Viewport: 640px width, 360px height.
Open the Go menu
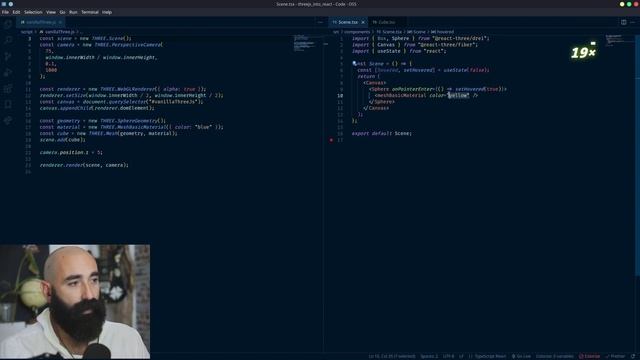(x=62, y=12)
